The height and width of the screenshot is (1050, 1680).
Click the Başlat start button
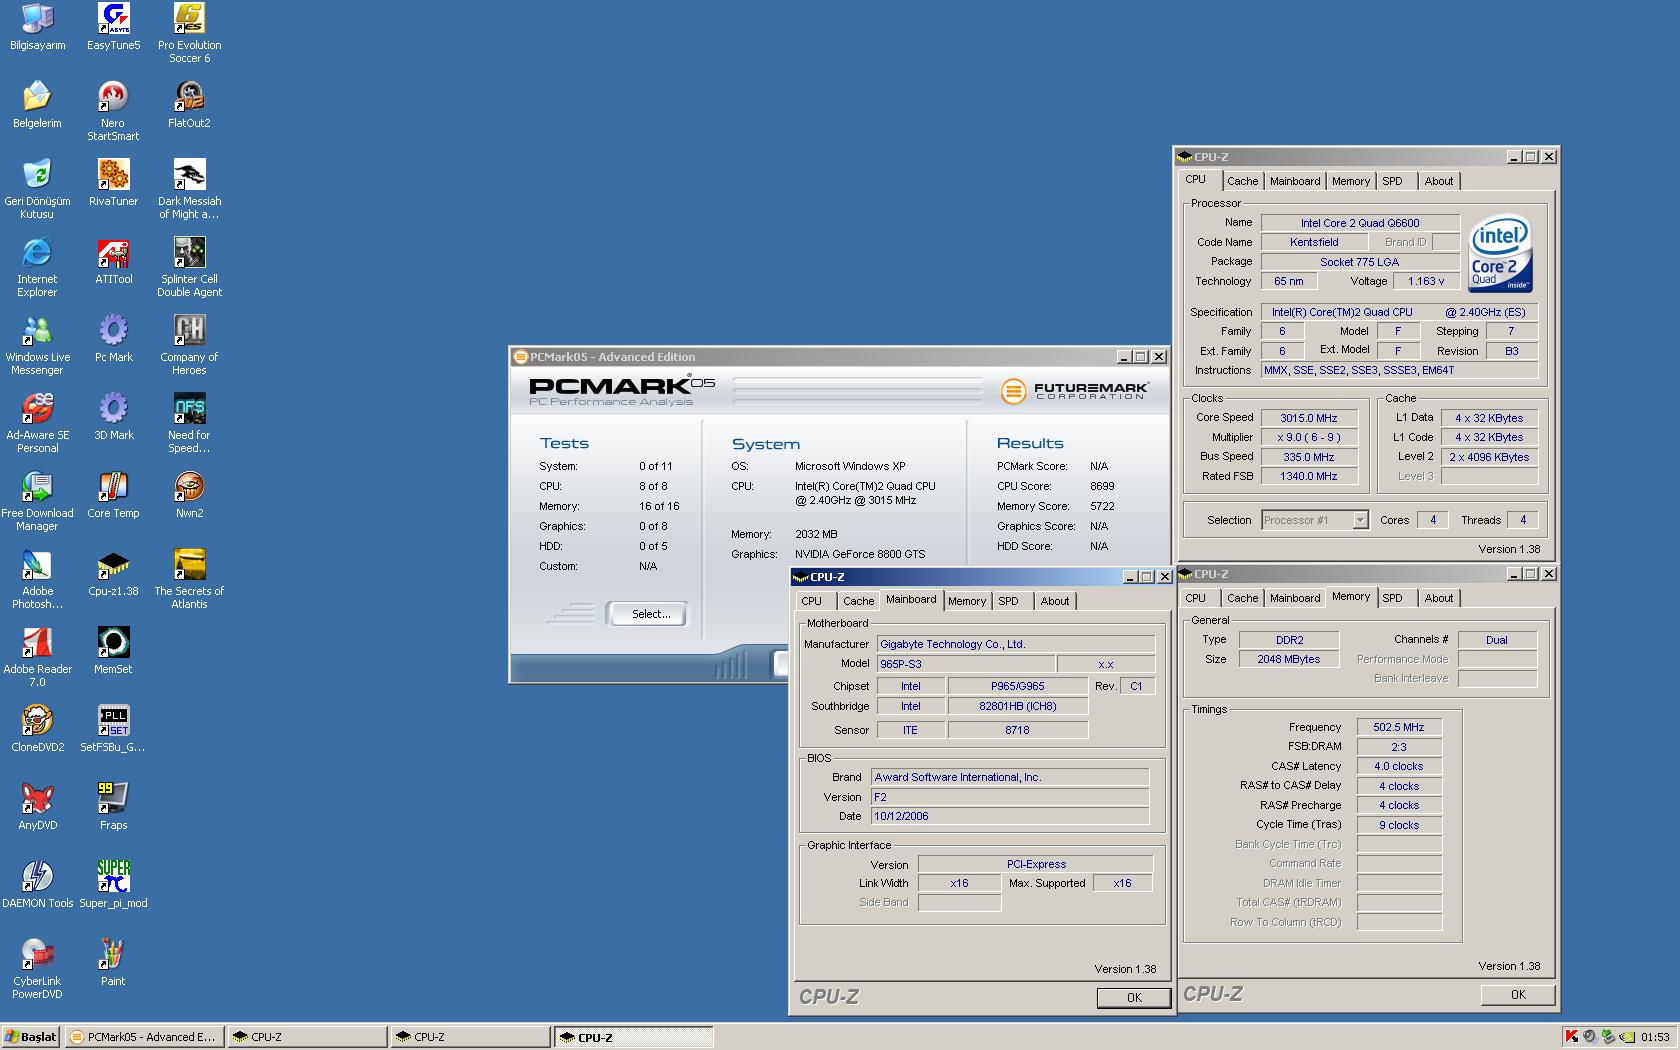click(x=31, y=1037)
